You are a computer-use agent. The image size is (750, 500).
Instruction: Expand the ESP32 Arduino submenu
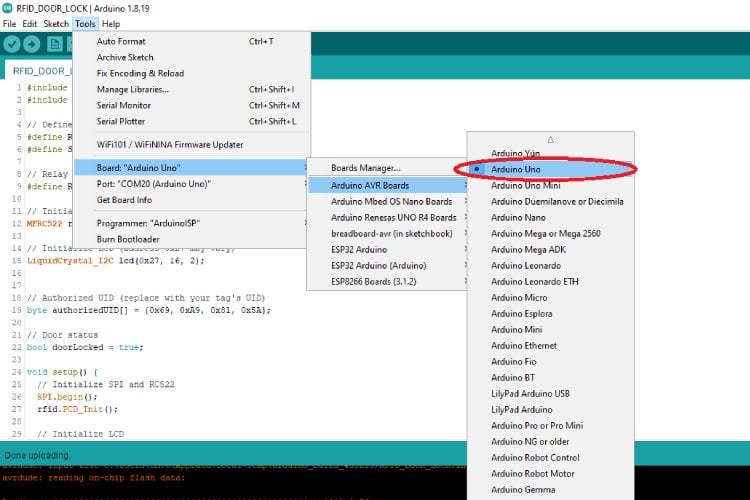(x=388, y=250)
